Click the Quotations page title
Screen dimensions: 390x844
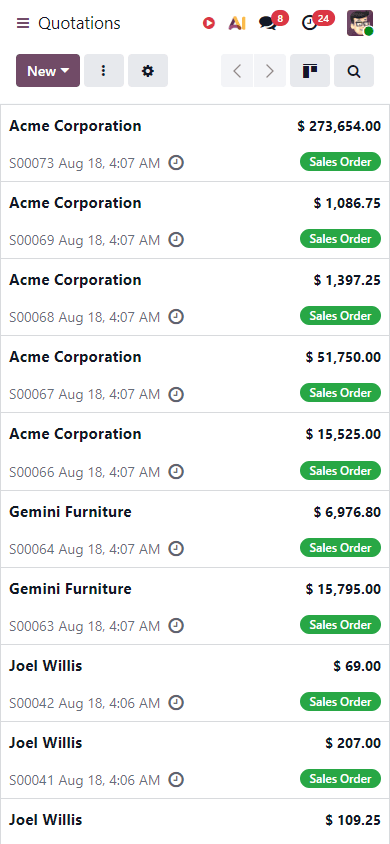click(x=80, y=23)
